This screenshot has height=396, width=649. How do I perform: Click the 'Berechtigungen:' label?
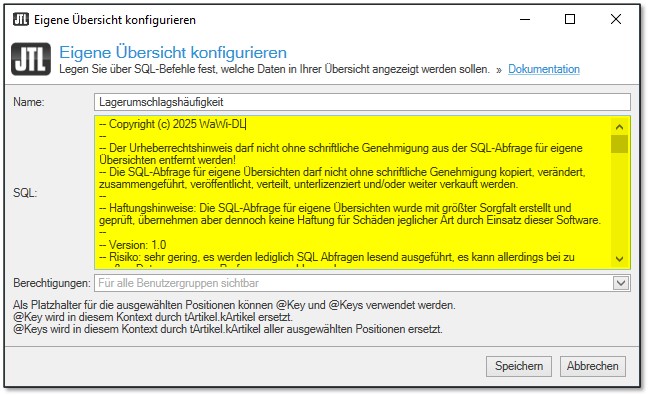point(51,283)
